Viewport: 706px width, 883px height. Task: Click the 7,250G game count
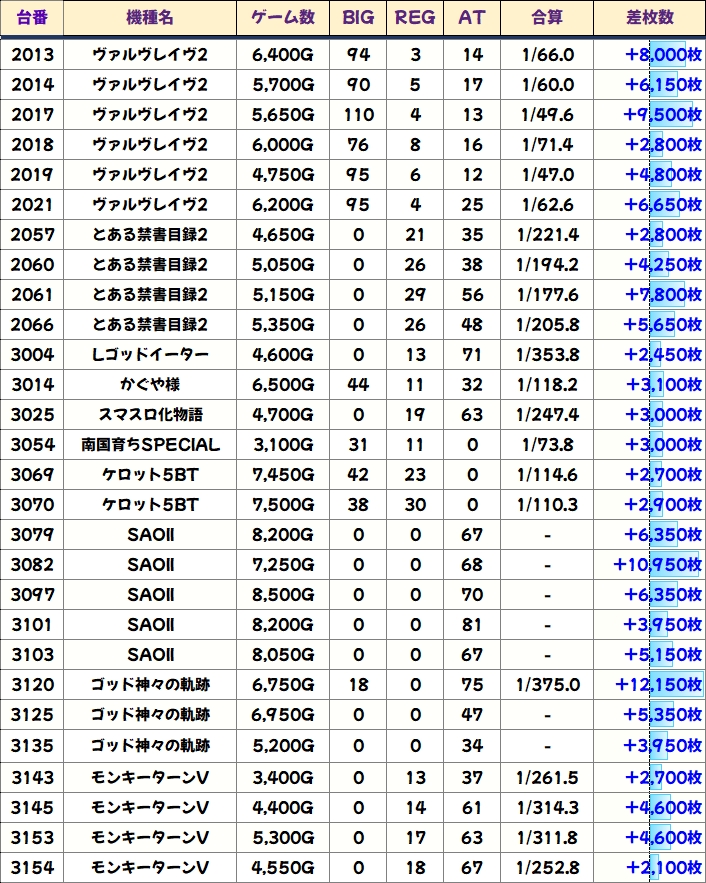click(x=283, y=565)
